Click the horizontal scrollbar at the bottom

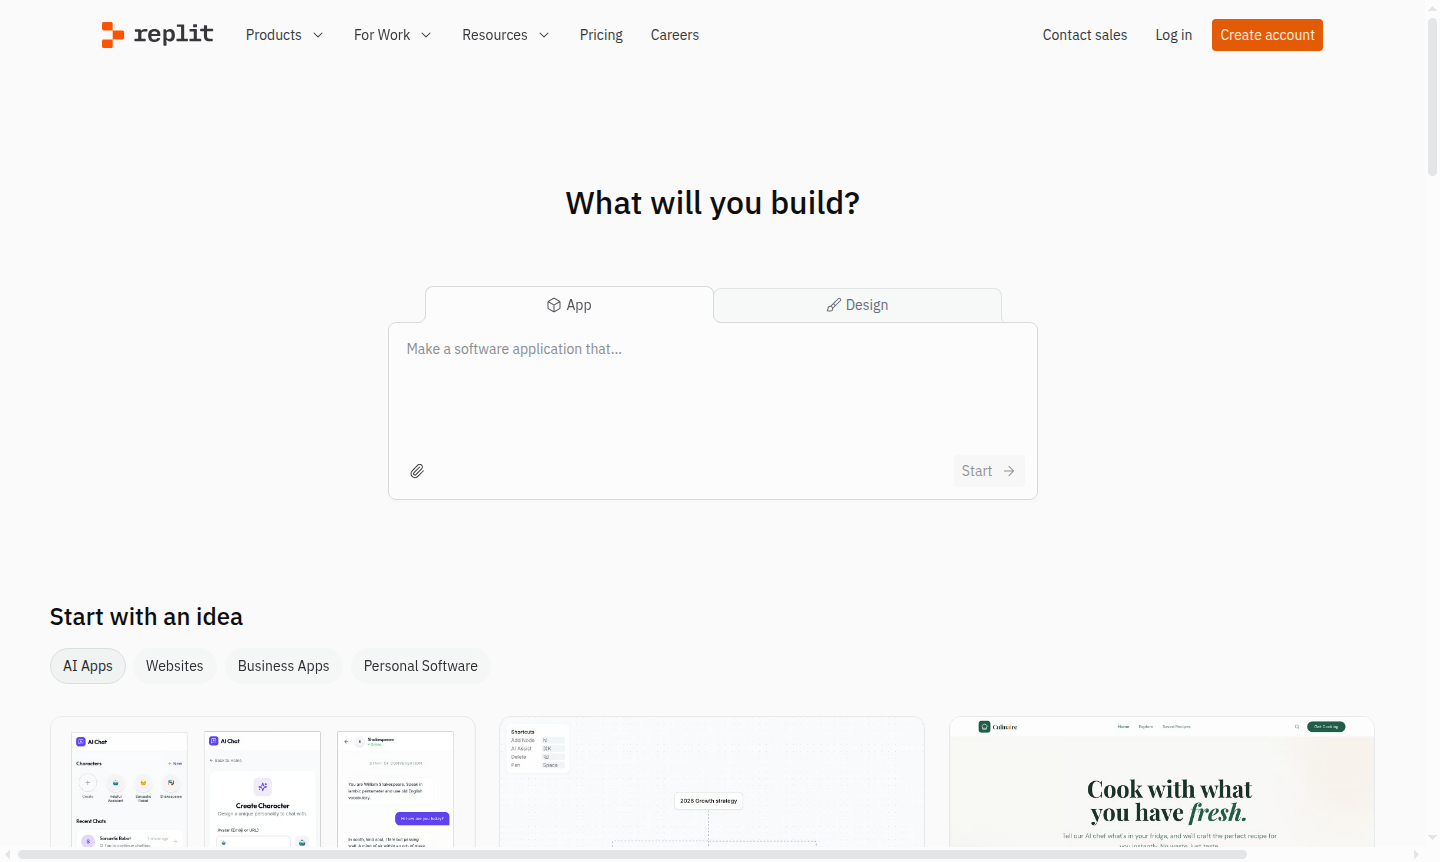point(632,854)
